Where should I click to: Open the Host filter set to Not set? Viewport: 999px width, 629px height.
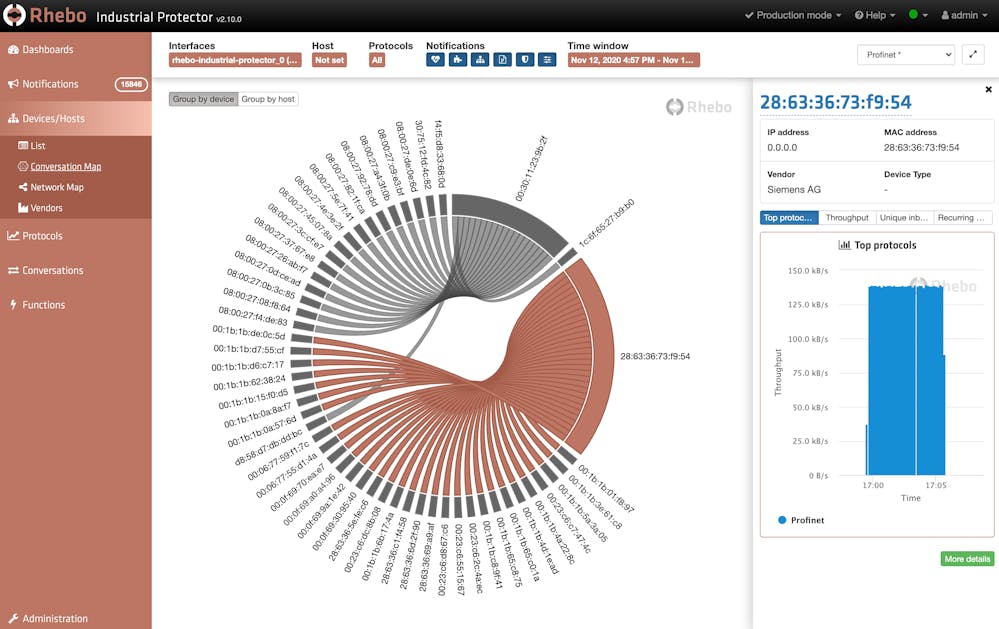[x=329, y=60]
